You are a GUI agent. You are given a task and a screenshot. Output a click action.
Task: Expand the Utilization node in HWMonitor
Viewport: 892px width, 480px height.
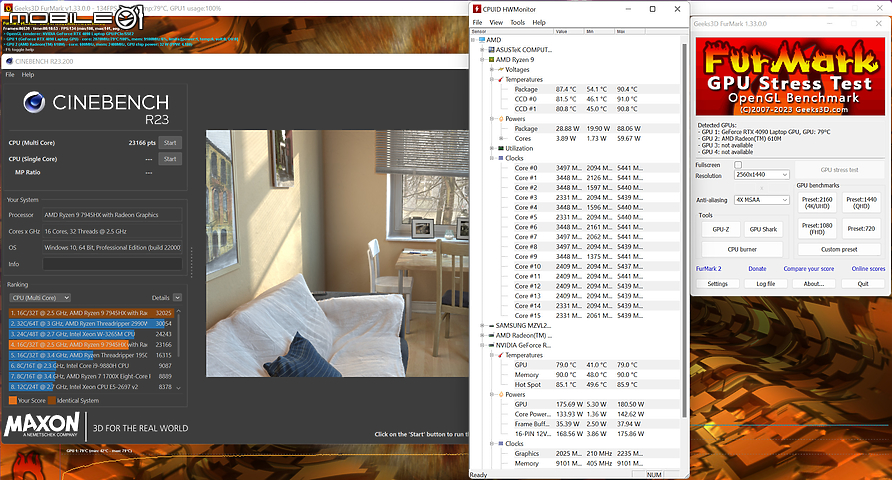492,148
